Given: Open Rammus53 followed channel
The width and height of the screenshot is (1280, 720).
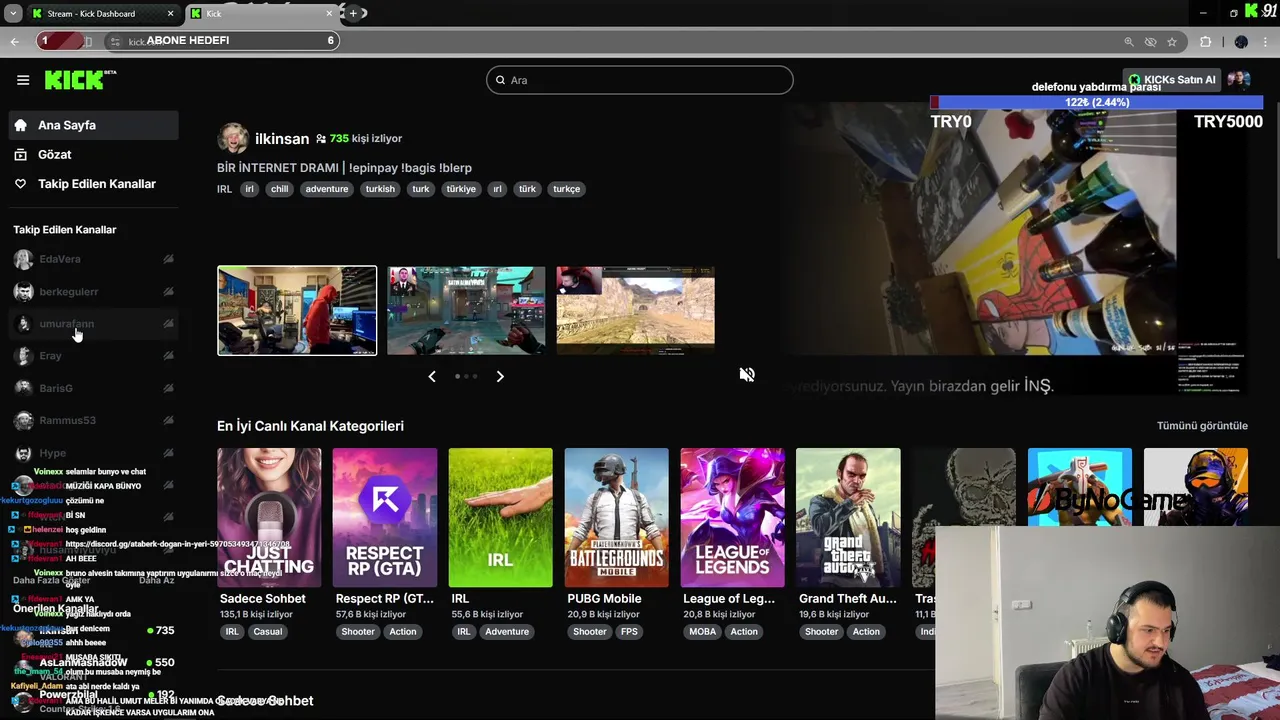Looking at the screenshot, I should pos(94,420).
